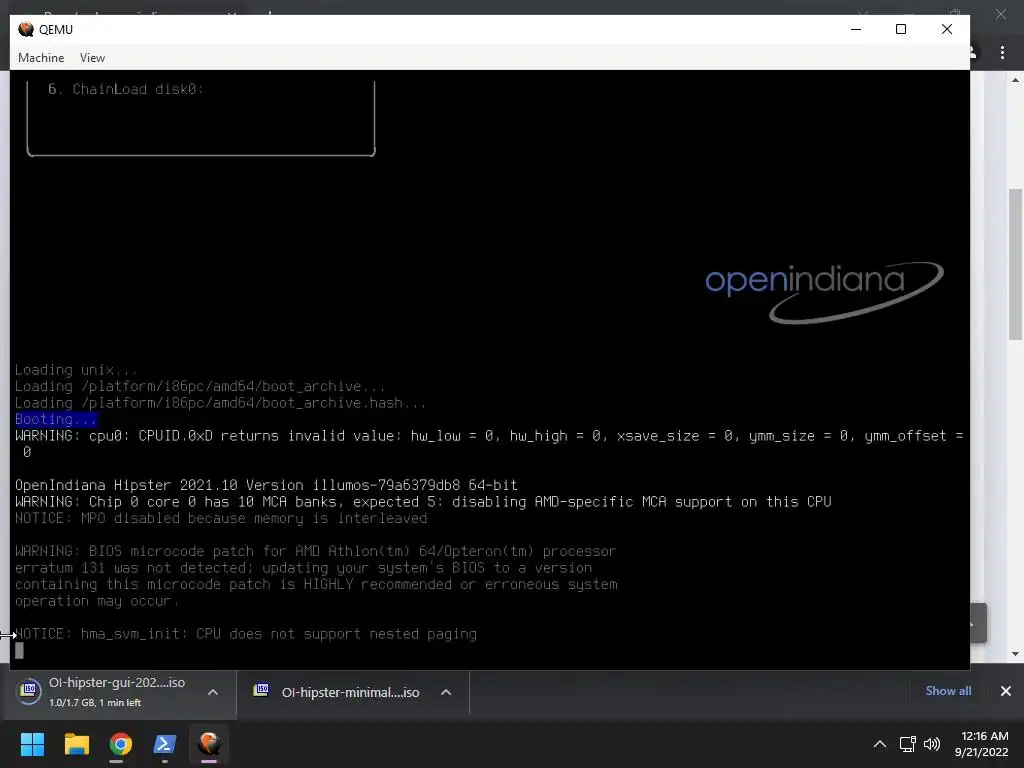This screenshot has width=1024, height=768.
Task: Click the highlighted 'Booting...' text
Action: click(x=56, y=419)
